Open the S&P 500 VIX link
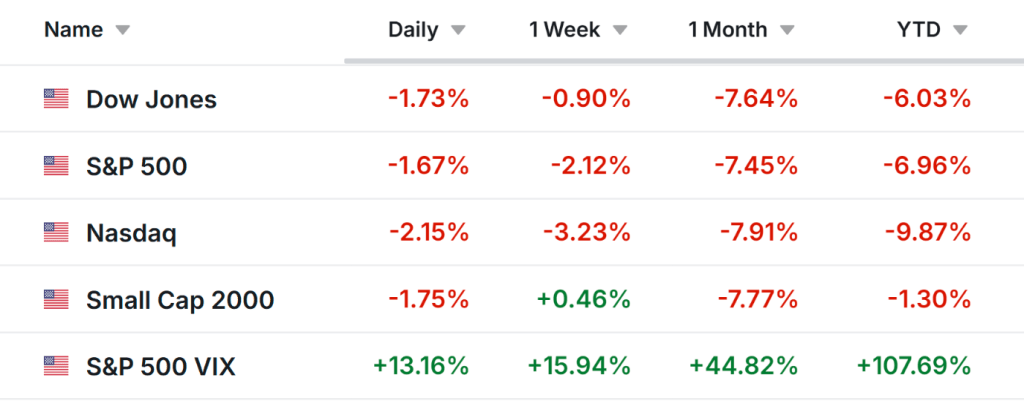This screenshot has width=1024, height=401. click(161, 367)
